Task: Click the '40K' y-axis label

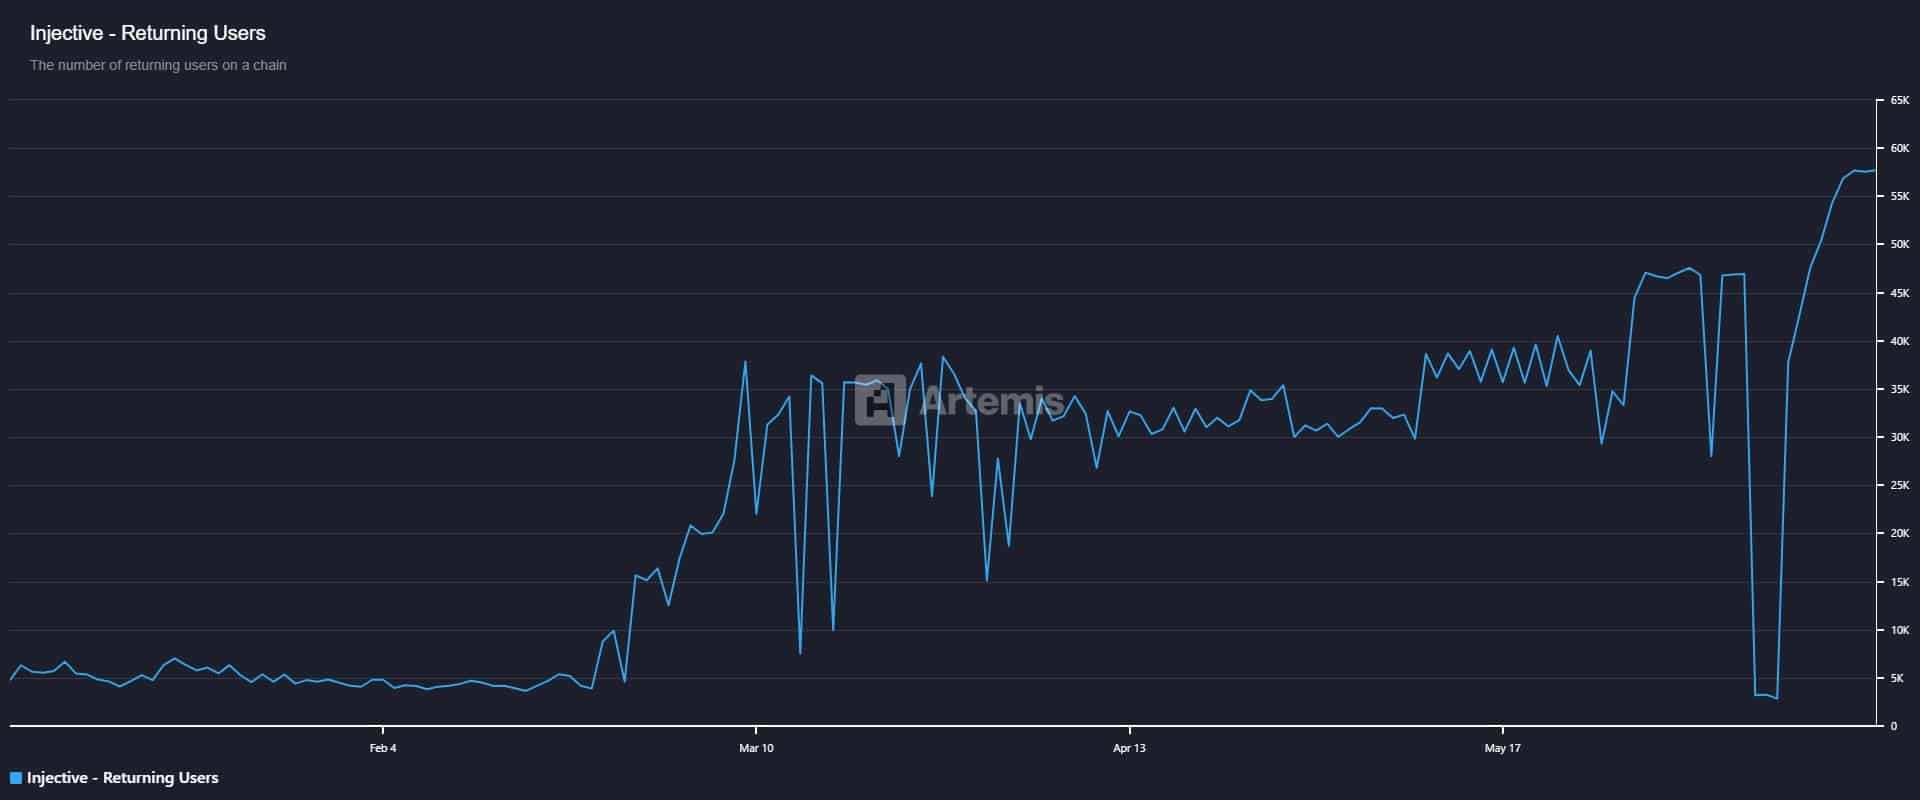Action: click(x=1900, y=341)
